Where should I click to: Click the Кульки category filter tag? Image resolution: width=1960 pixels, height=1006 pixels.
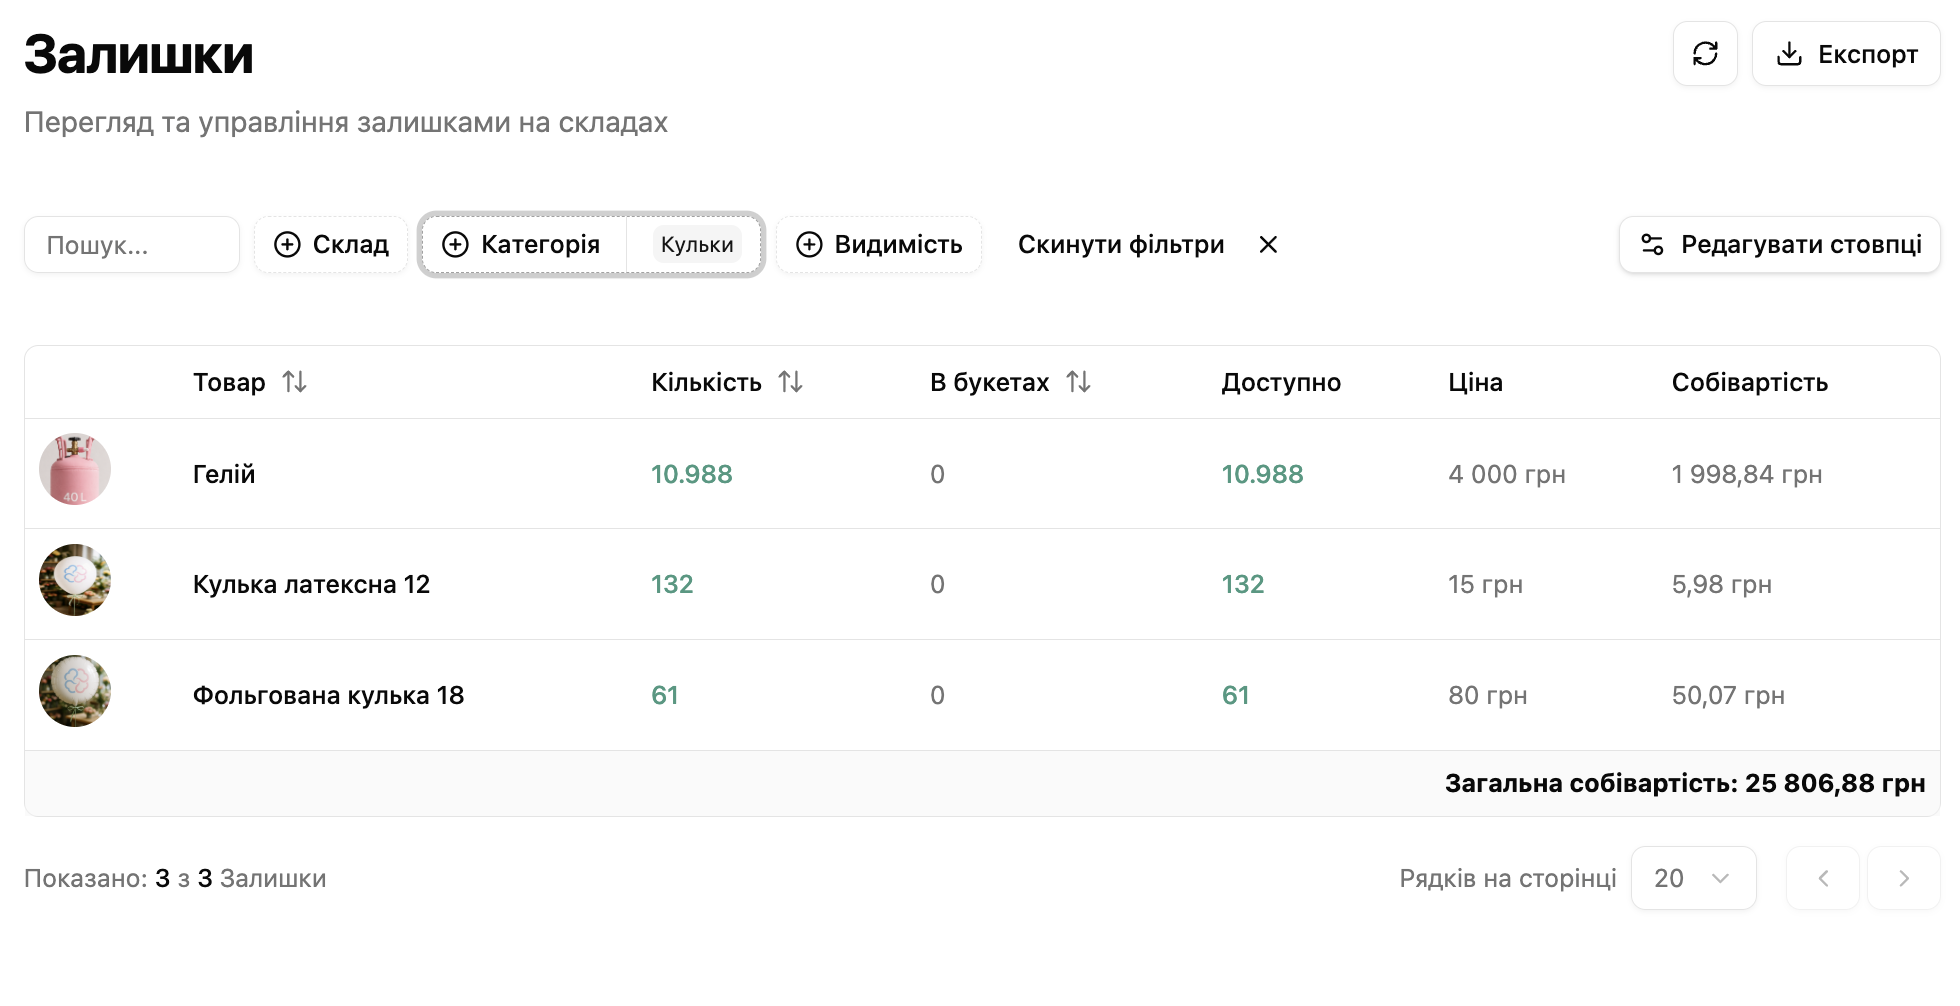tap(697, 245)
